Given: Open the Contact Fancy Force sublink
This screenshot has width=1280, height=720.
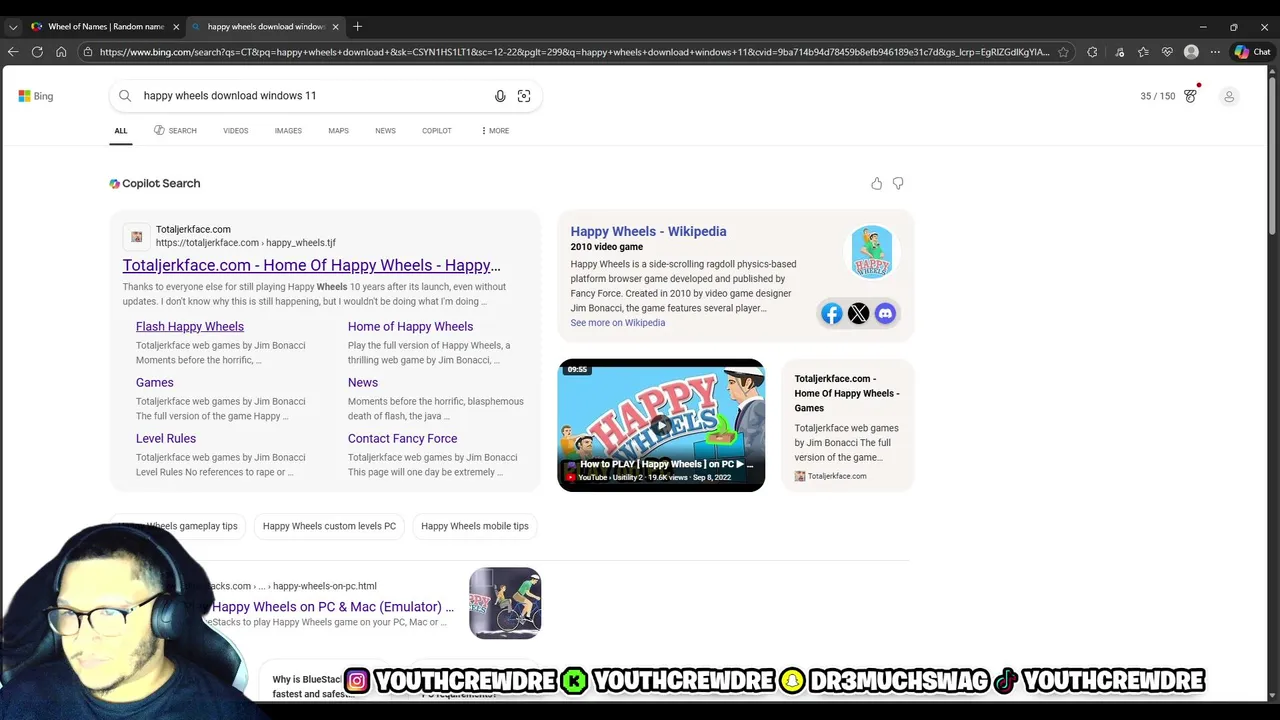Looking at the screenshot, I should (402, 438).
